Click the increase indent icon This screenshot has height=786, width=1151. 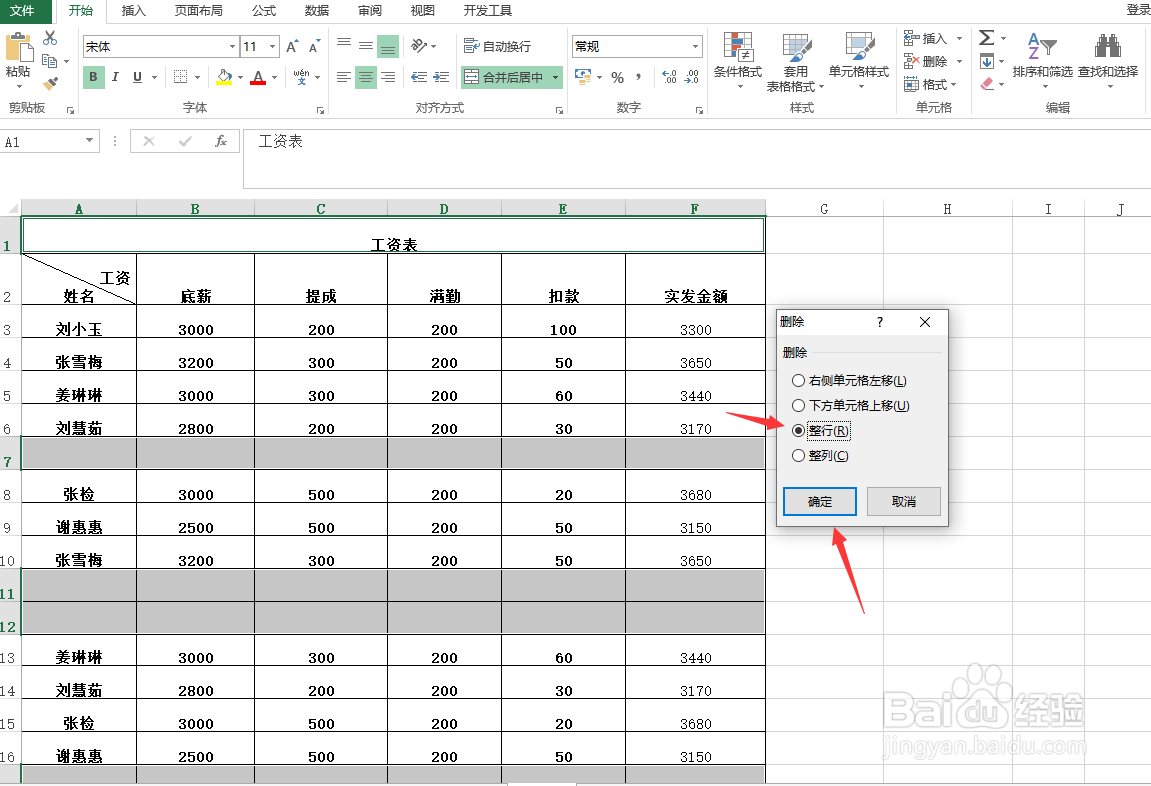click(441, 77)
